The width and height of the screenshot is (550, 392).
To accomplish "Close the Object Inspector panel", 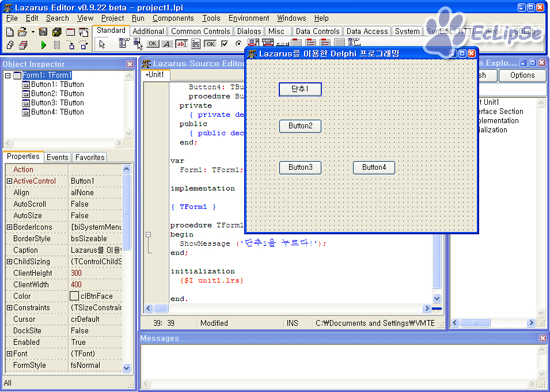I will tap(130, 64).
